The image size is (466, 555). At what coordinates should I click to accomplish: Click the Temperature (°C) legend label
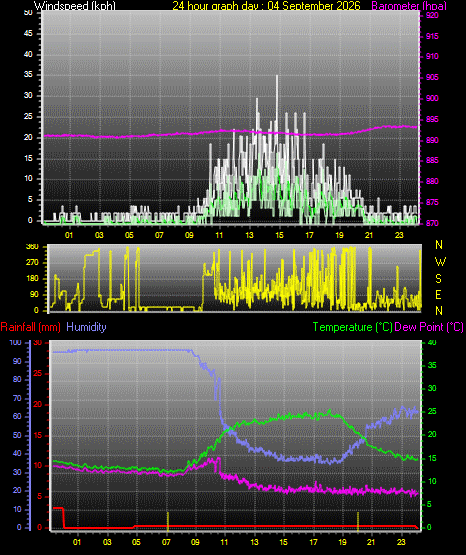point(352,327)
